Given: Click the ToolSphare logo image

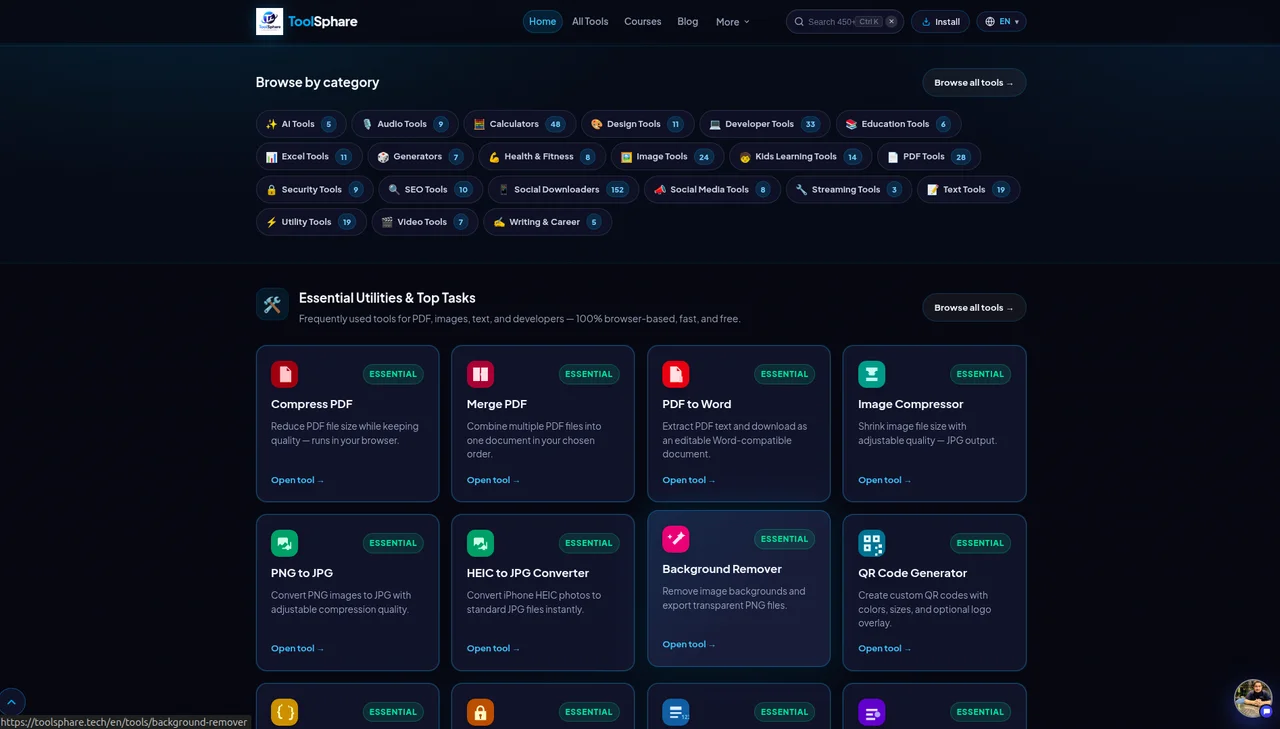Looking at the screenshot, I should pyautogui.click(x=269, y=21).
